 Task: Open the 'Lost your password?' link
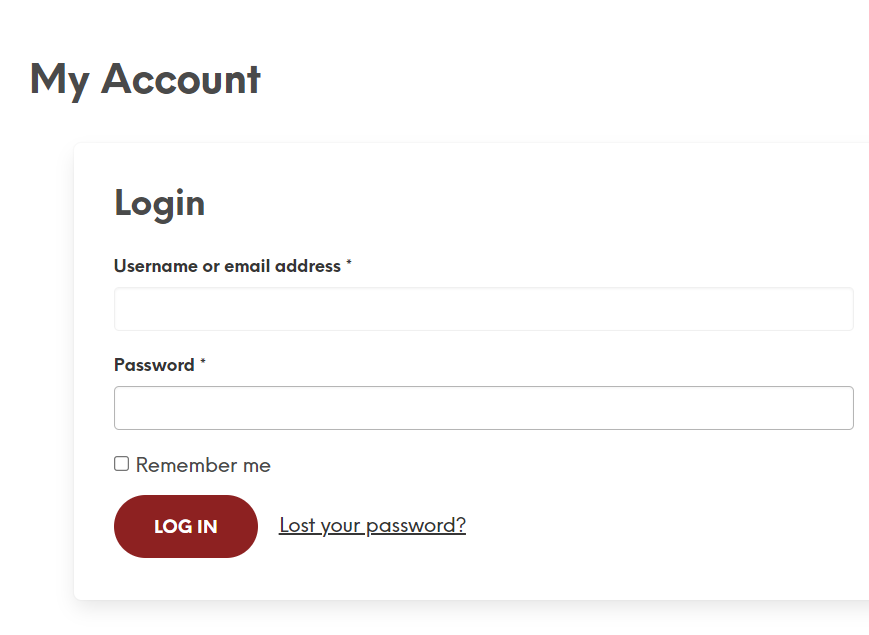(372, 525)
